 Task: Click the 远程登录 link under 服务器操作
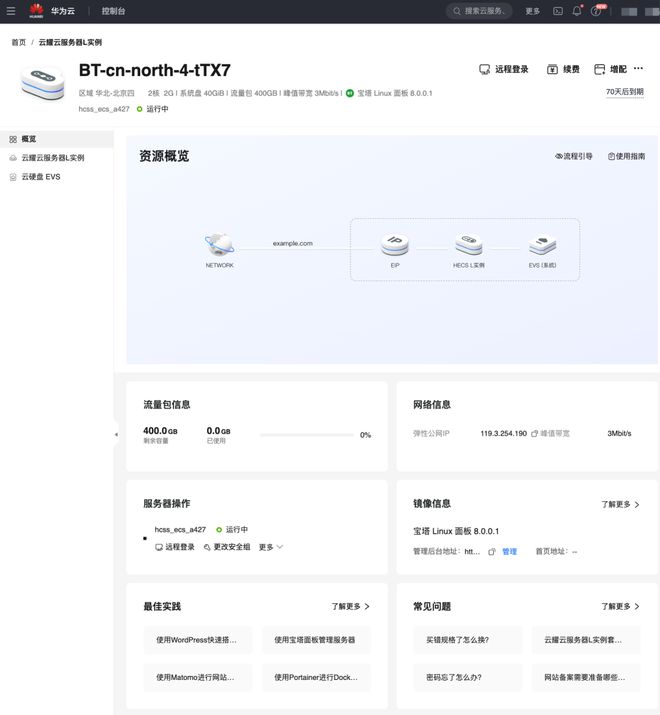175,547
